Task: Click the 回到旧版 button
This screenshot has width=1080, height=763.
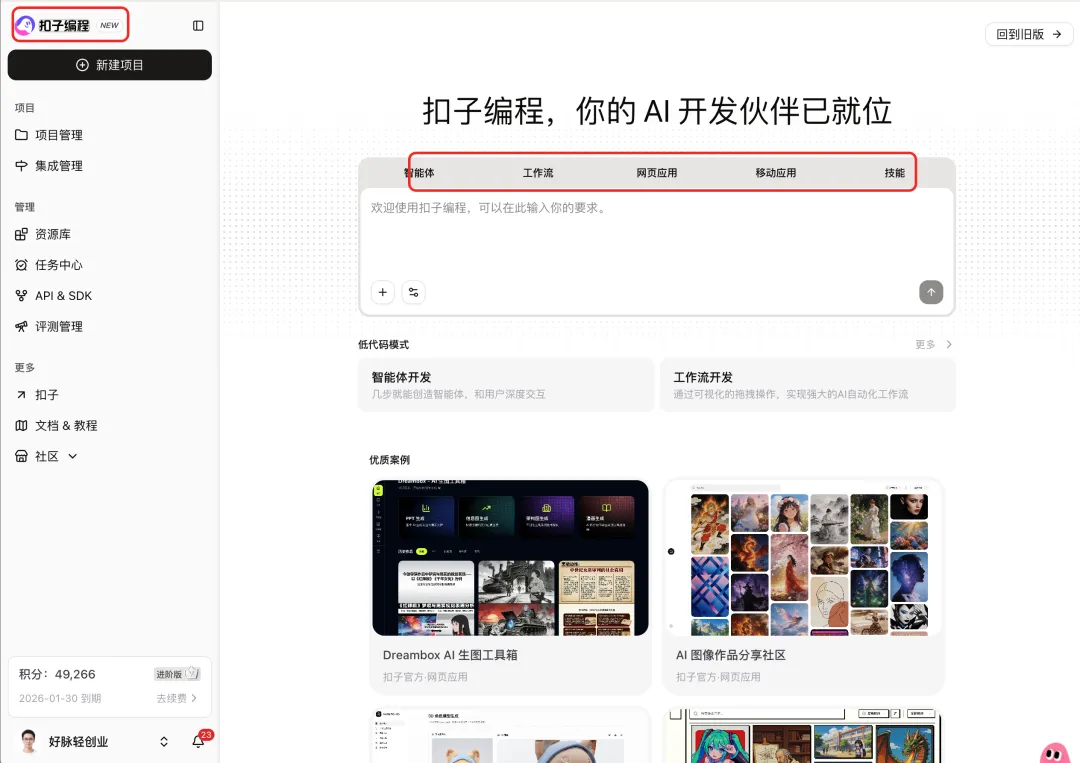Action: click(1029, 34)
